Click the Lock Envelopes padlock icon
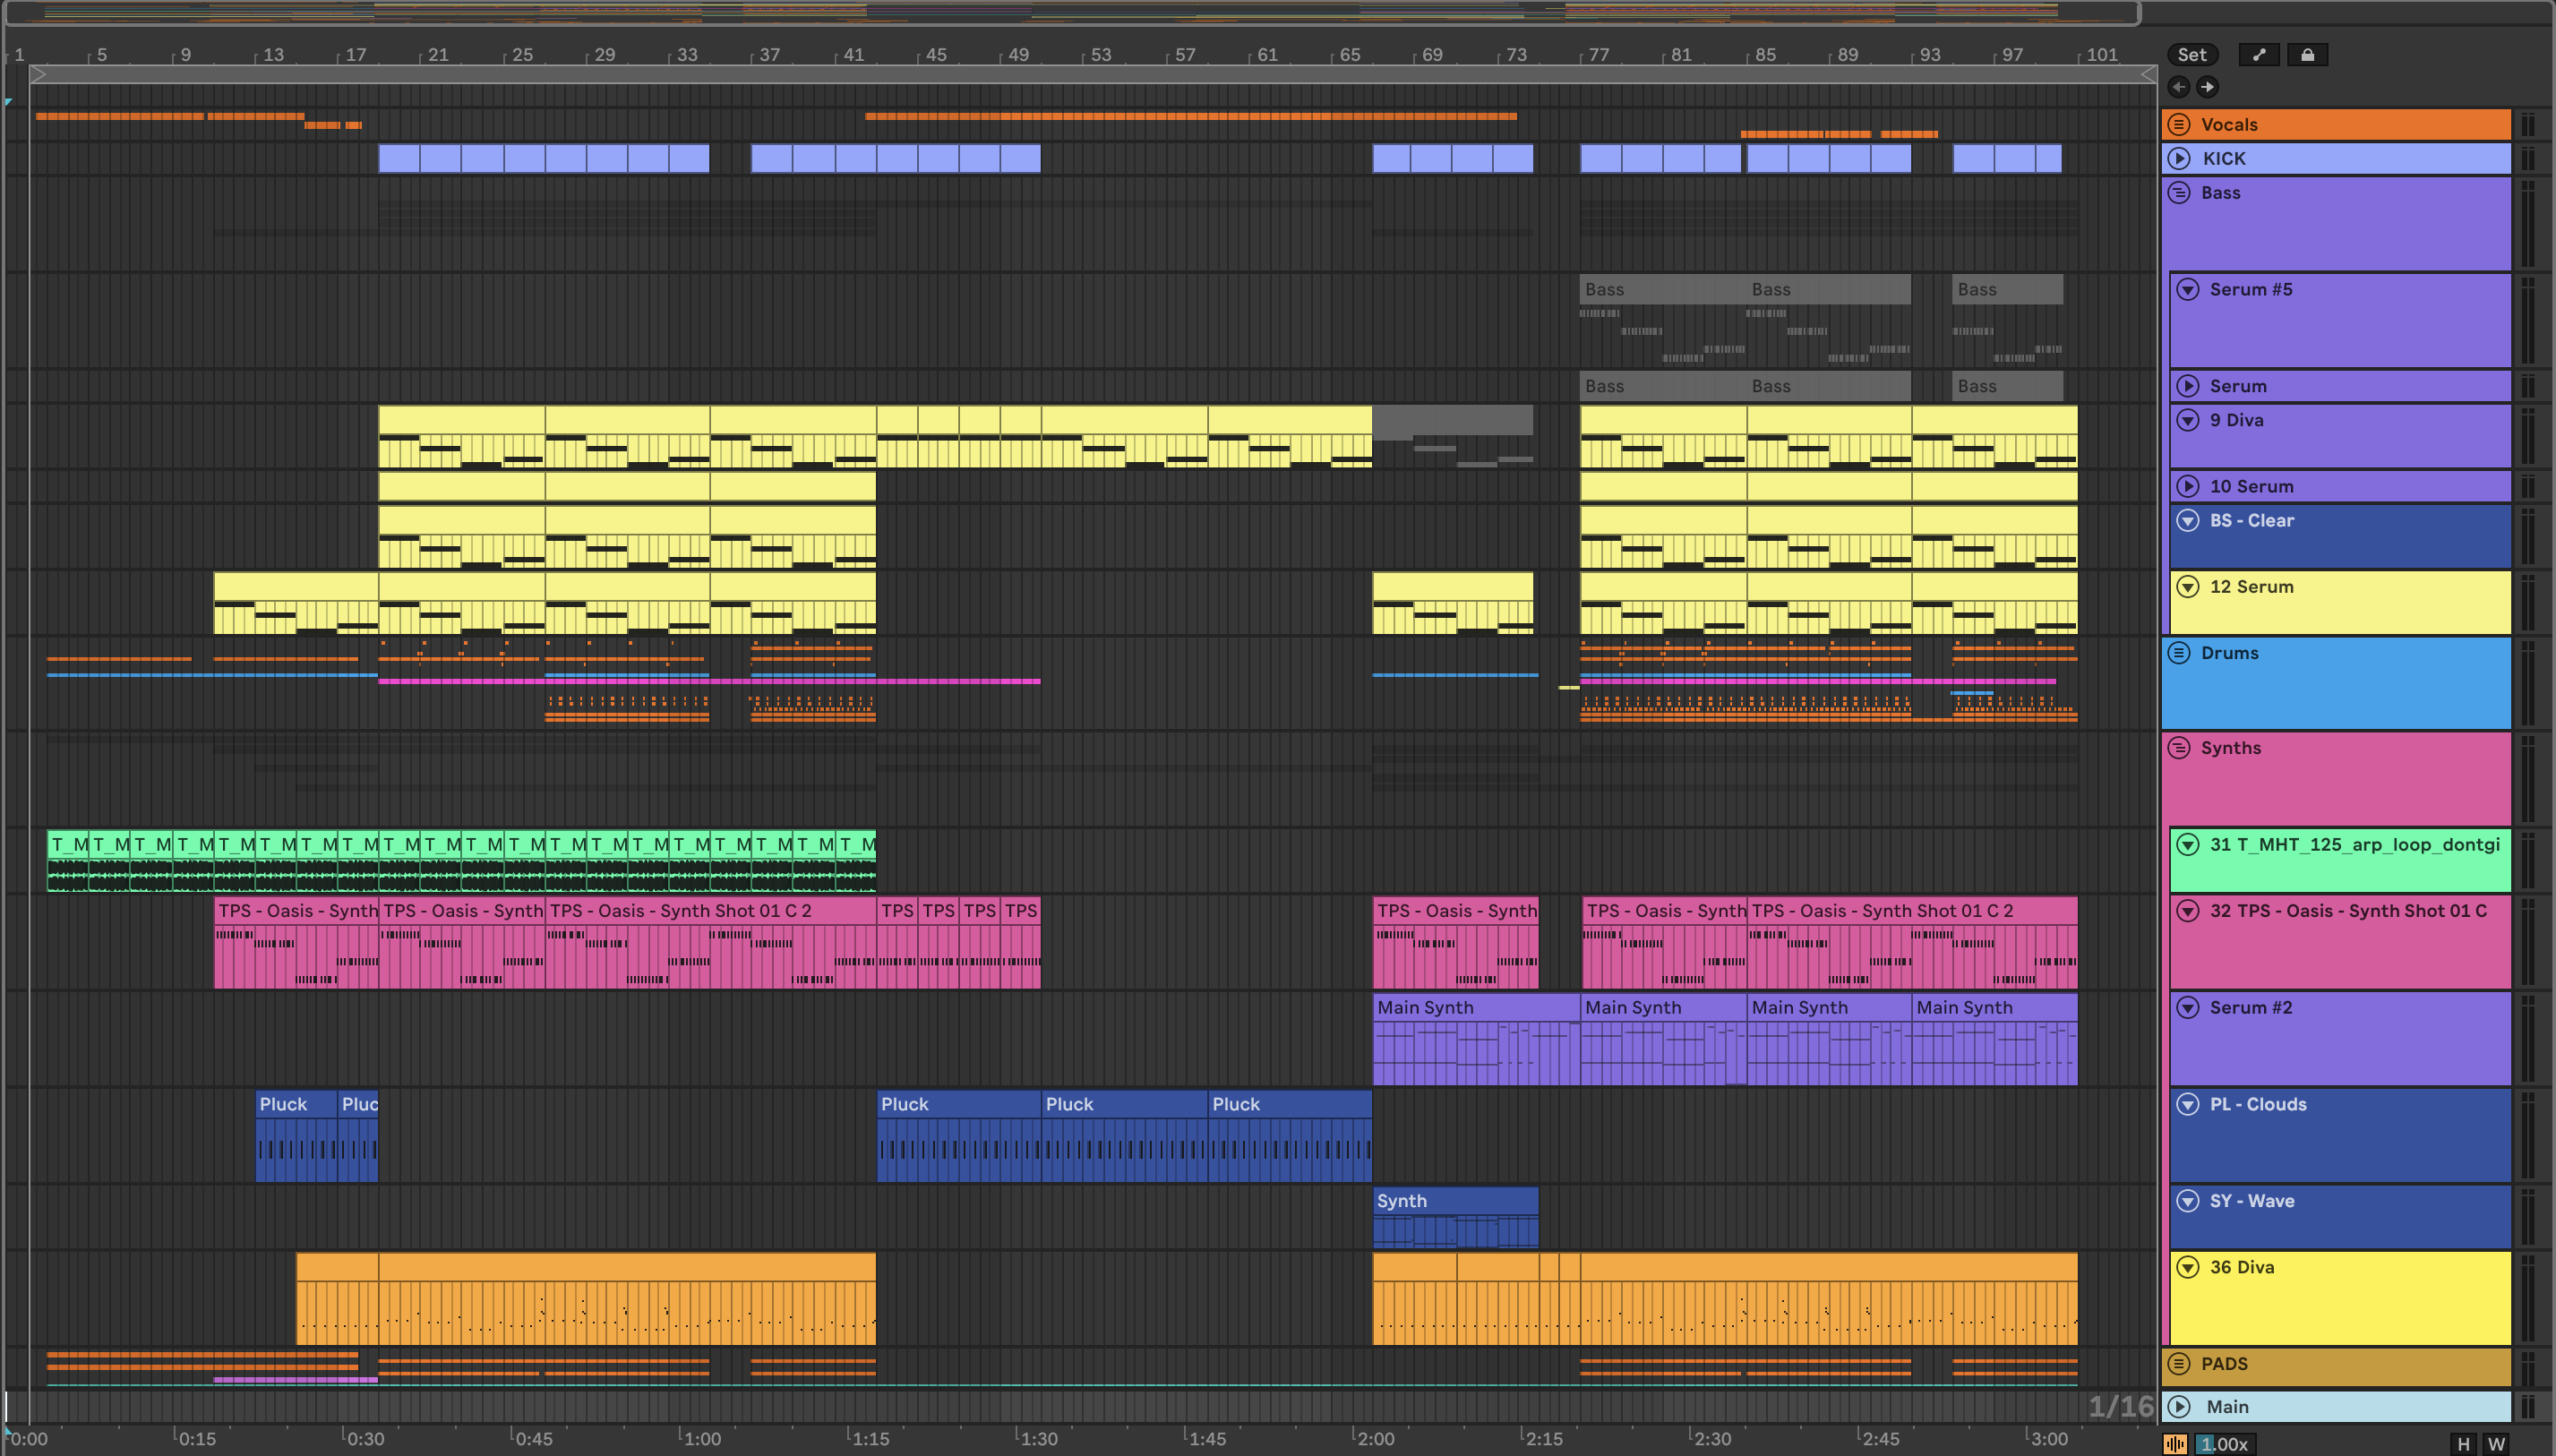Viewport: 2556px width, 1456px height. (x=2307, y=55)
